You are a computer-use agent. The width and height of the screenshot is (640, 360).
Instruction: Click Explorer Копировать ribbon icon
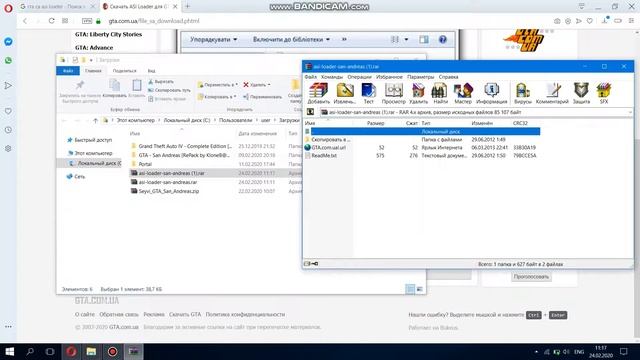(x=114, y=89)
